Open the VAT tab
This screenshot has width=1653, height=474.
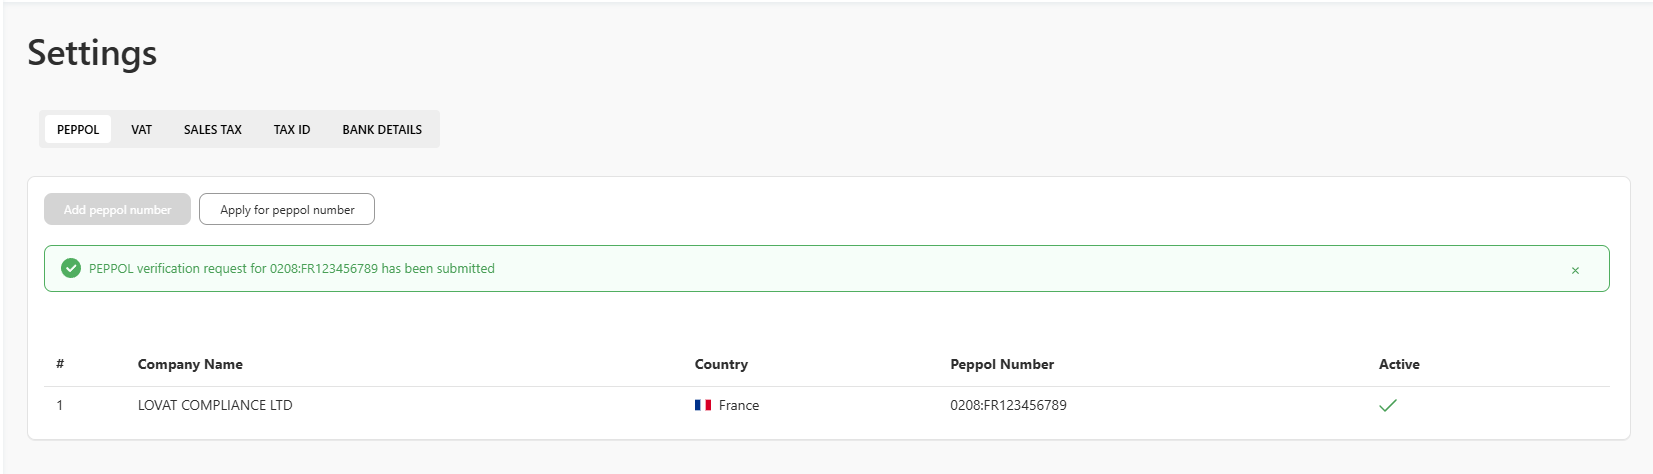click(x=141, y=129)
